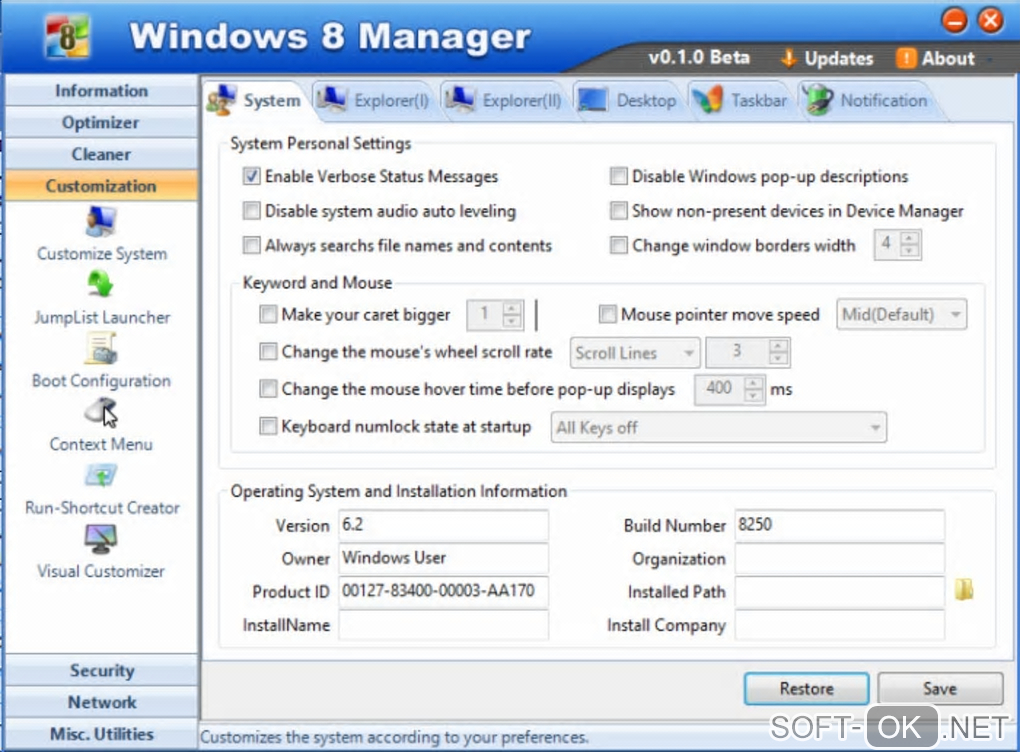Click the empty Organization field

[x=840, y=558]
